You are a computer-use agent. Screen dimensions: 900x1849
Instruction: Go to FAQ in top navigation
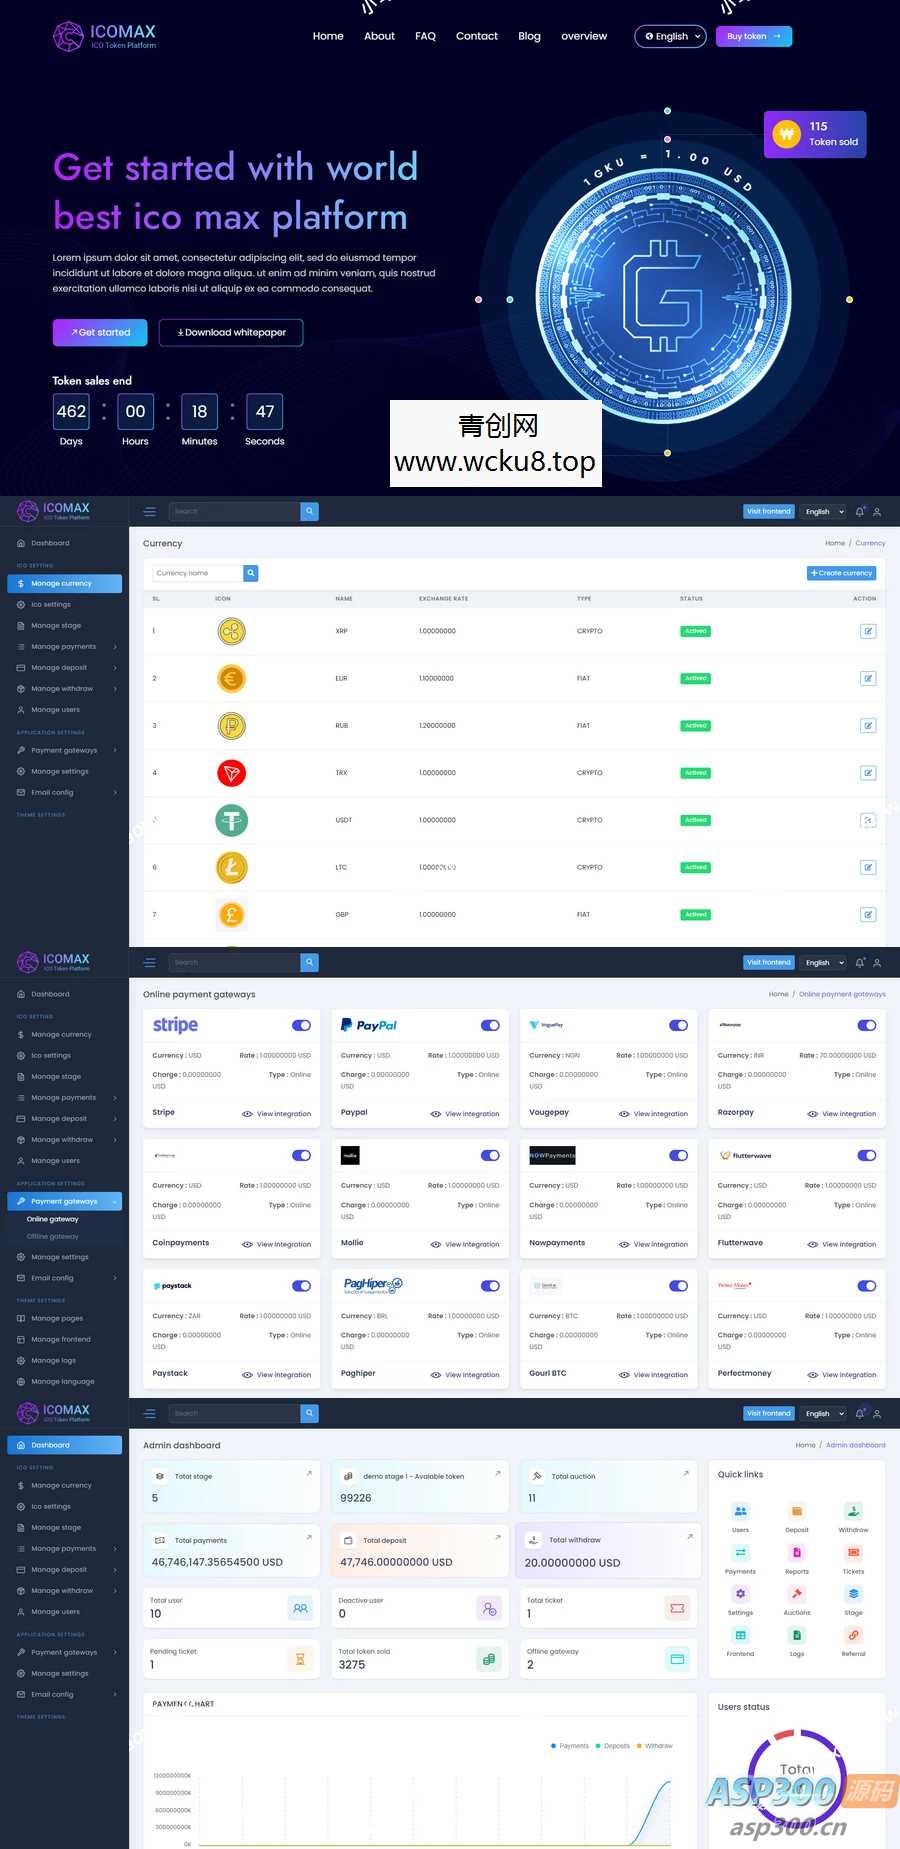tap(425, 36)
